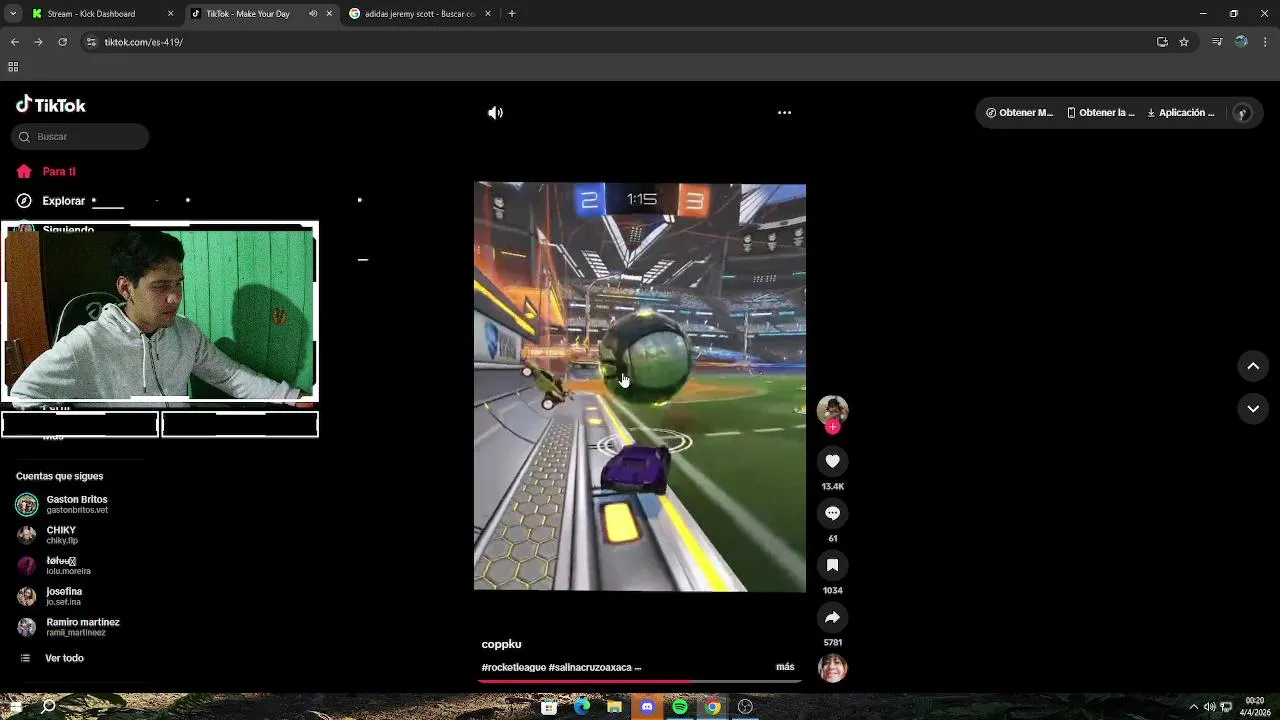Go back in browser history
The height and width of the screenshot is (720, 1280).
[x=14, y=42]
